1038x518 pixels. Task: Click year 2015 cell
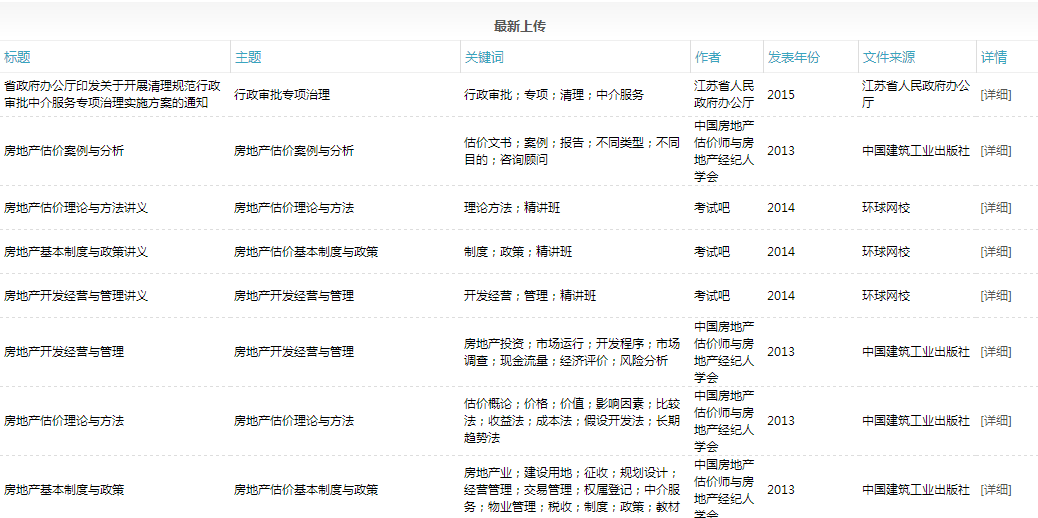coord(780,95)
